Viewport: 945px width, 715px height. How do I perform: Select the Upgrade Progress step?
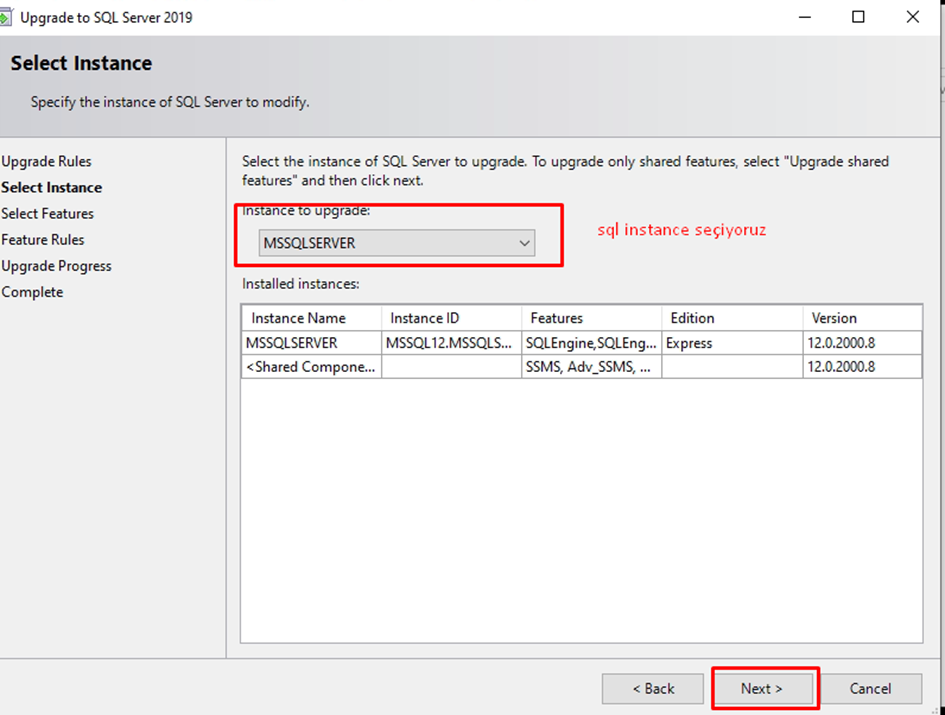click(57, 266)
